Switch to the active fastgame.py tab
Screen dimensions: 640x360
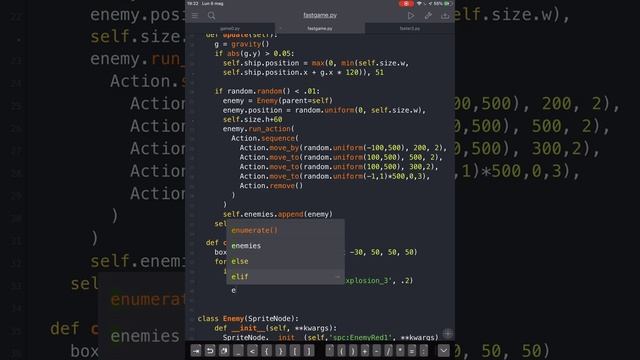coord(320,28)
